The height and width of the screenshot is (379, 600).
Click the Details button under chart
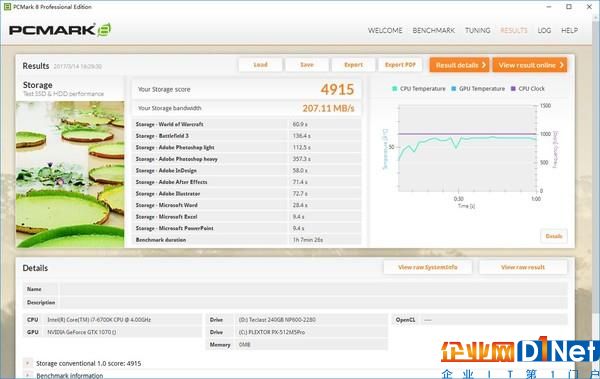[554, 236]
